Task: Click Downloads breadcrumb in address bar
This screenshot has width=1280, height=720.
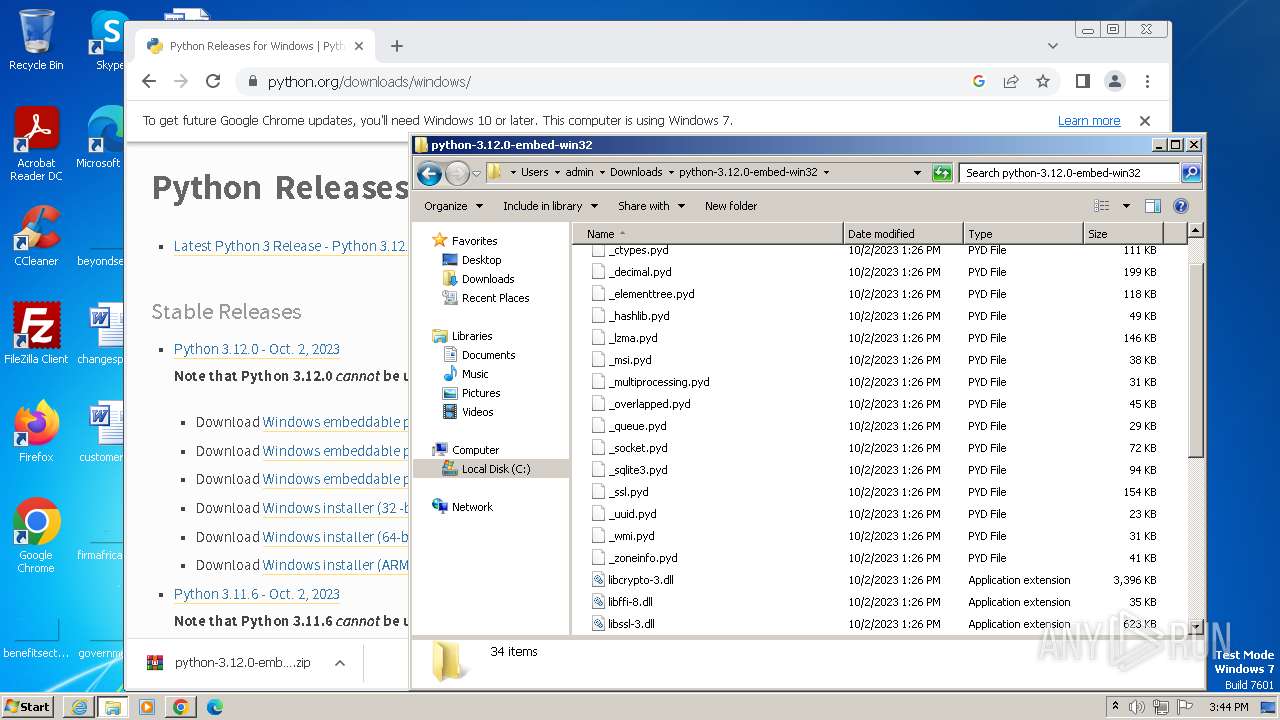Action: 636,172
